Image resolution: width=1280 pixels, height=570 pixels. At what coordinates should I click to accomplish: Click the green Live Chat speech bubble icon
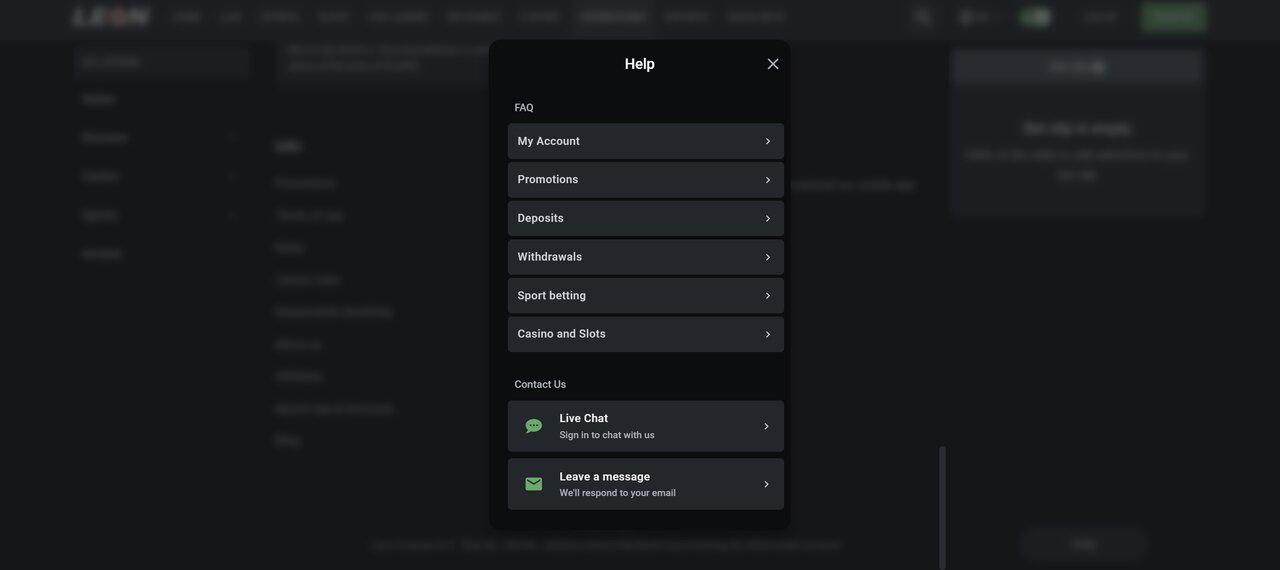(x=534, y=426)
